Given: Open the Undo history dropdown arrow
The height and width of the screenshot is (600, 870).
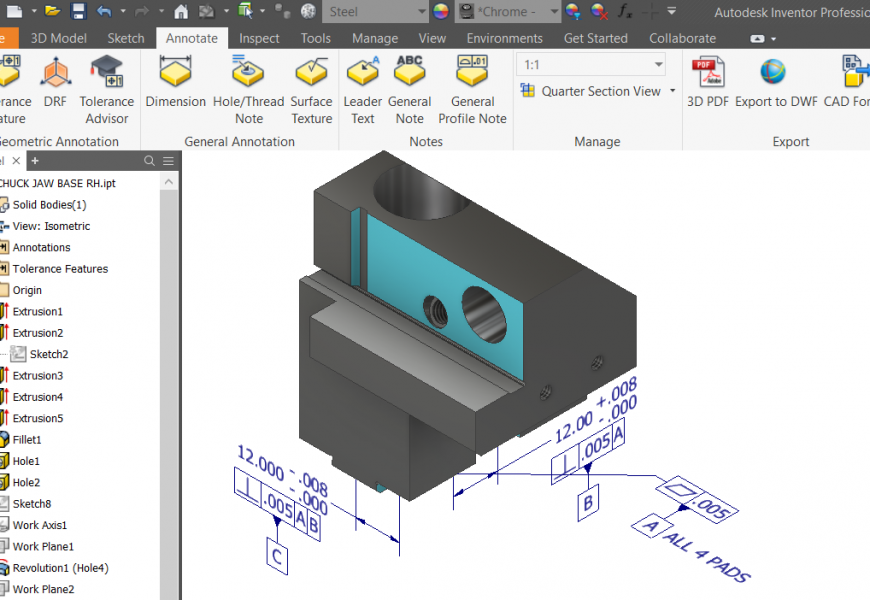Looking at the screenshot, I should point(123,11).
